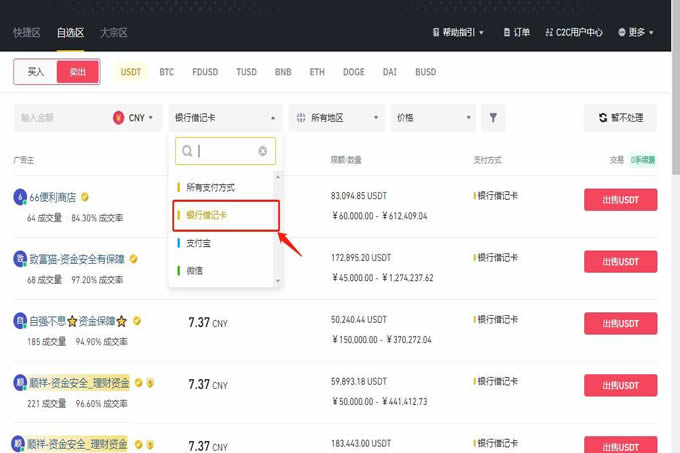Click 172,895.20 USDT quantity text
Screen dimensions: 680x453
click(x=361, y=258)
